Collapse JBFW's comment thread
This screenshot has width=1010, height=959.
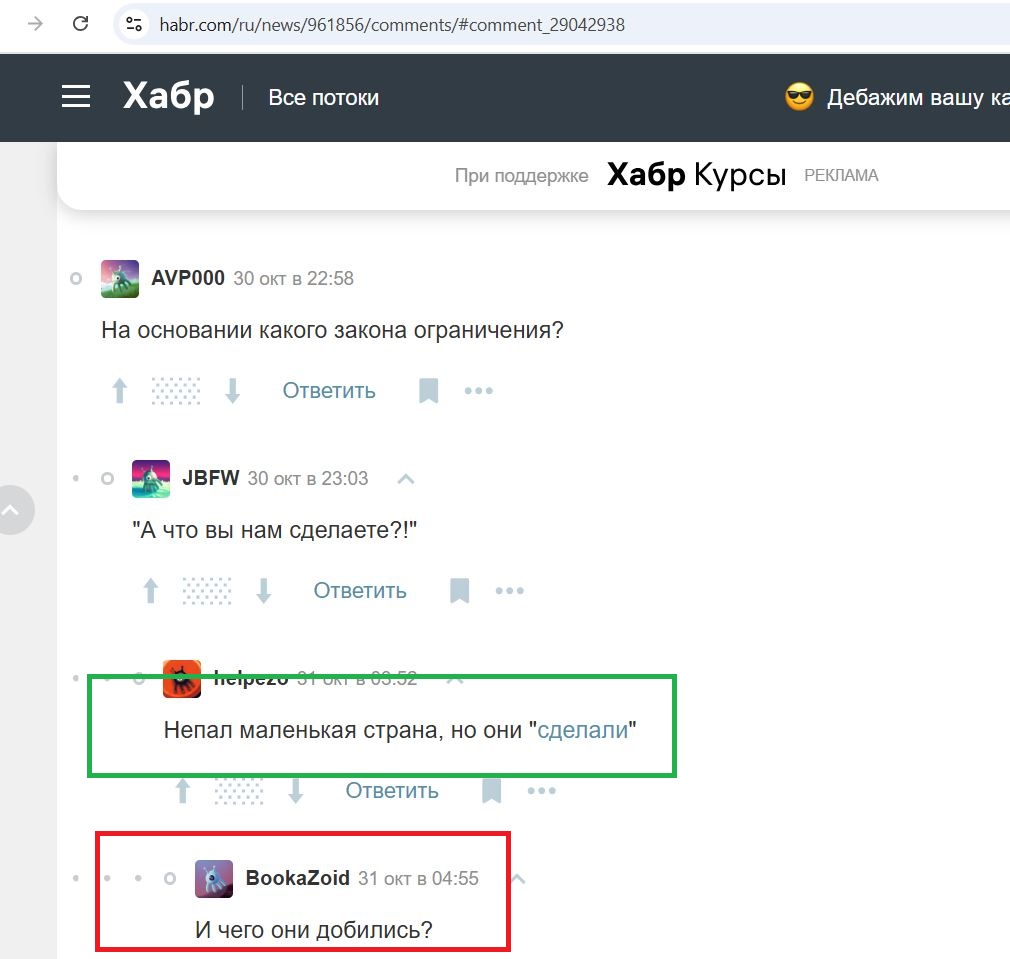(x=406, y=478)
